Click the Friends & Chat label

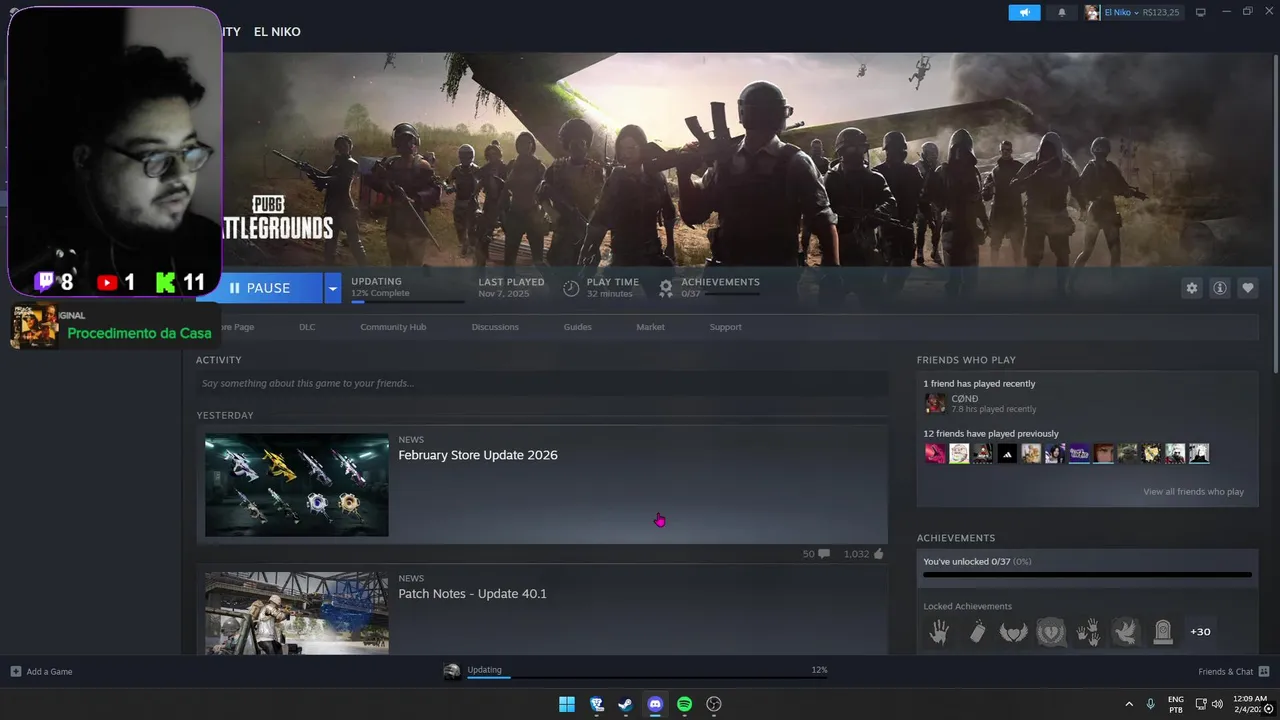point(1225,671)
